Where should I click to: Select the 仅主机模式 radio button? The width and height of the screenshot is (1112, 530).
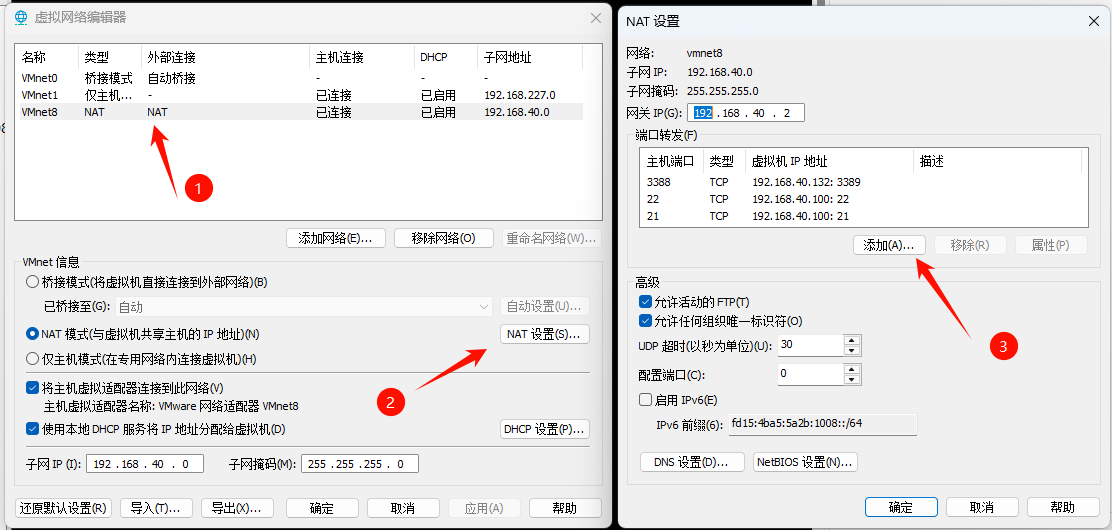coord(33,359)
